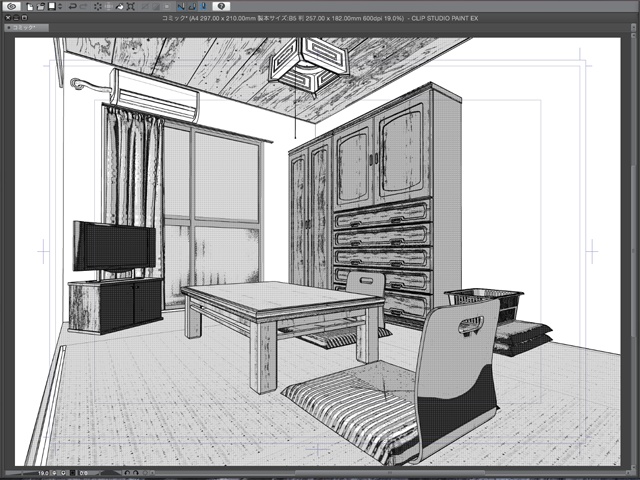Zoom in with the status bar button

(63, 473)
